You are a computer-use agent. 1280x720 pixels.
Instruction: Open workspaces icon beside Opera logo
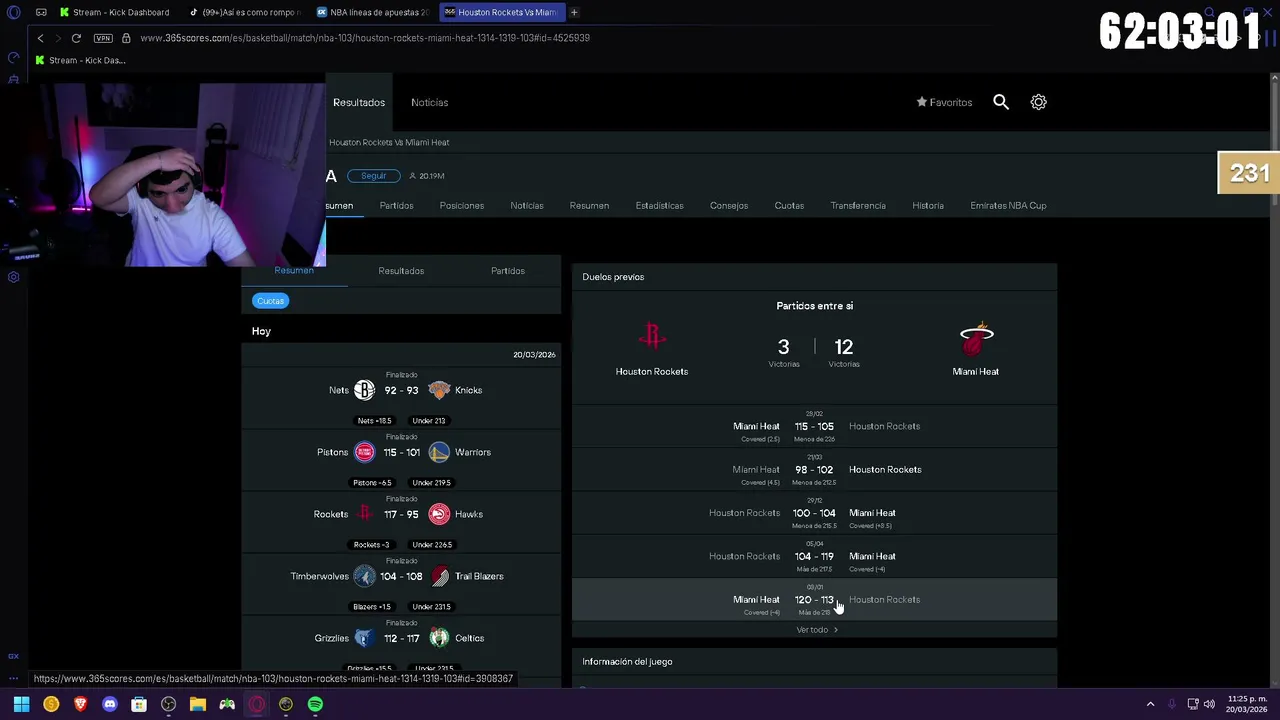[41, 12]
